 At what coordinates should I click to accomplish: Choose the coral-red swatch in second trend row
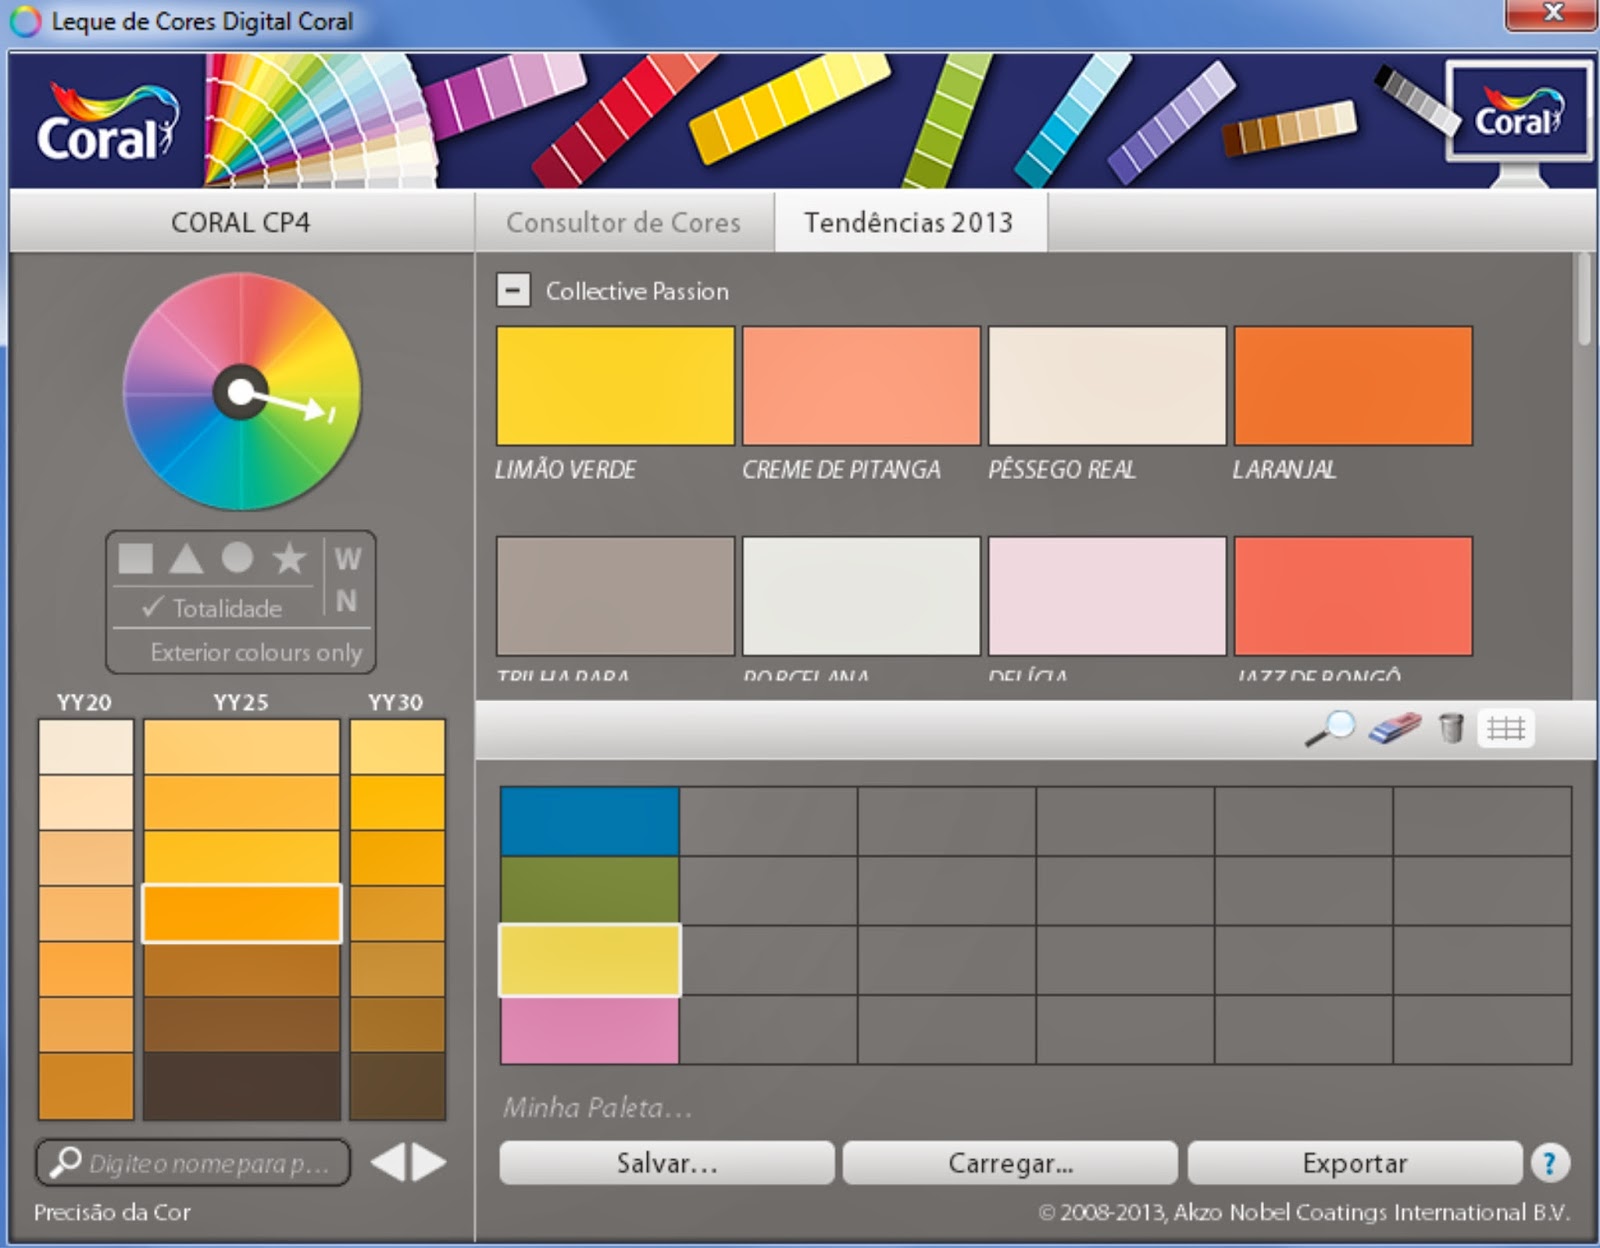(x=1353, y=596)
